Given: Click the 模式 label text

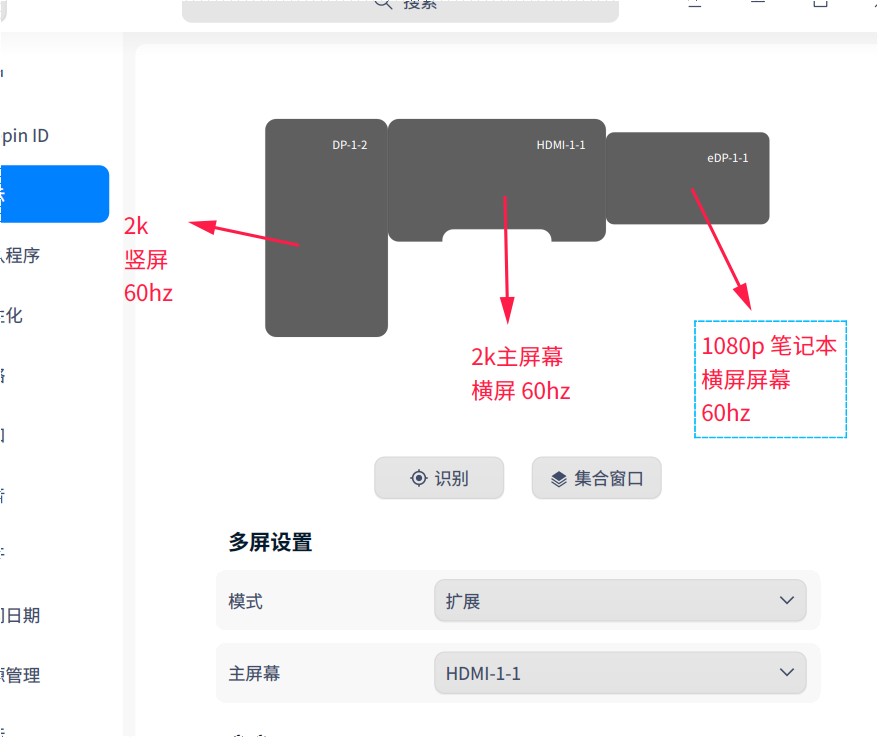Looking at the screenshot, I should pyautogui.click(x=245, y=601).
